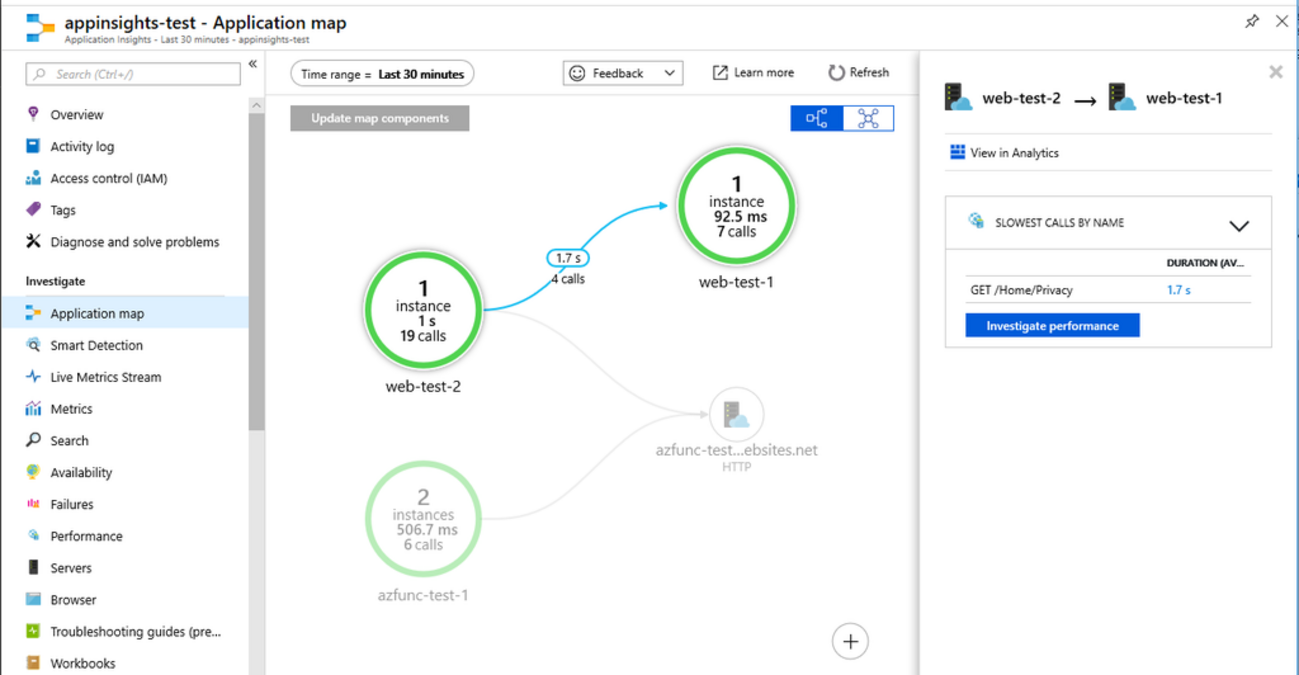This screenshot has width=1299, height=675.
Task: Click the Learn more external link icon
Action: (720, 73)
